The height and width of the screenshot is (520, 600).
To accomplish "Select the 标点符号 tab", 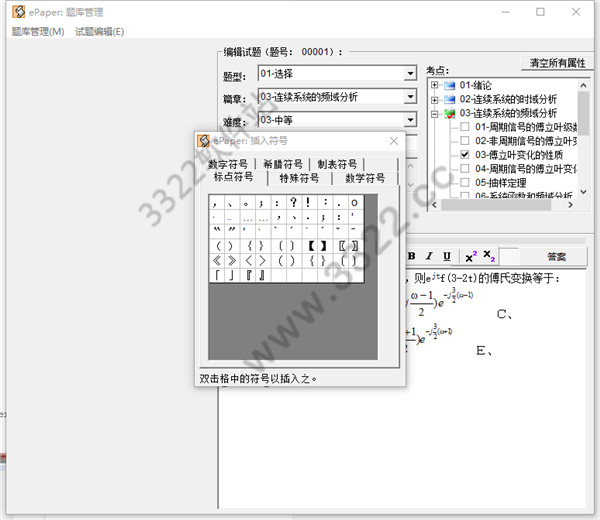I will pyautogui.click(x=233, y=177).
